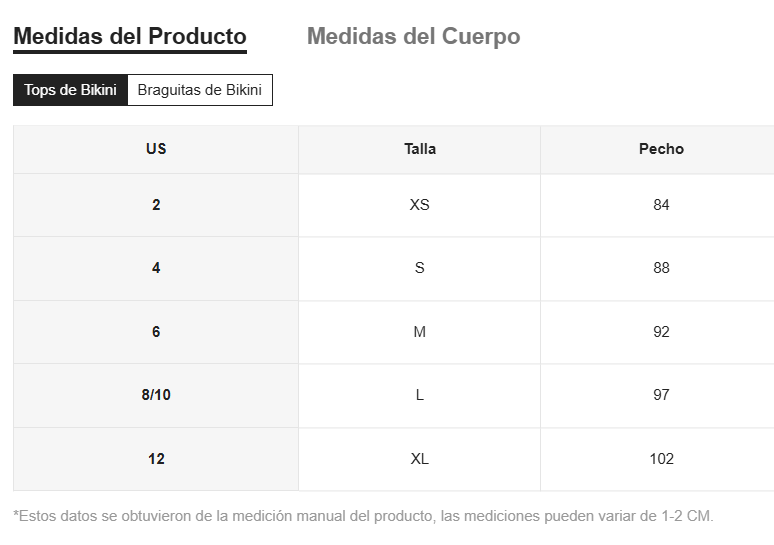
Task: Click the Talla column header
Action: coord(420,149)
